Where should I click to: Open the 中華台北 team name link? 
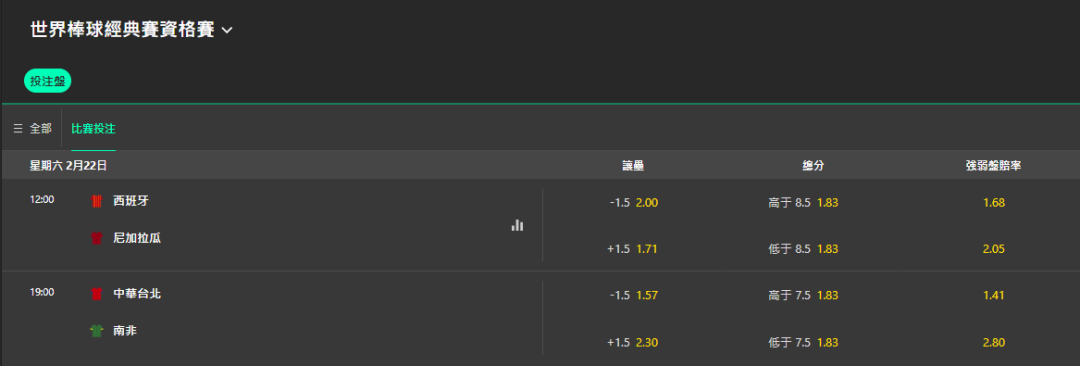point(137,294)
